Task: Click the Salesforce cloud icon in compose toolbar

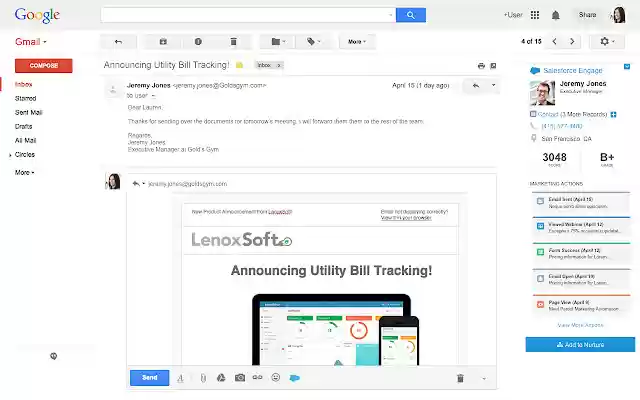Action: (294, 378)
